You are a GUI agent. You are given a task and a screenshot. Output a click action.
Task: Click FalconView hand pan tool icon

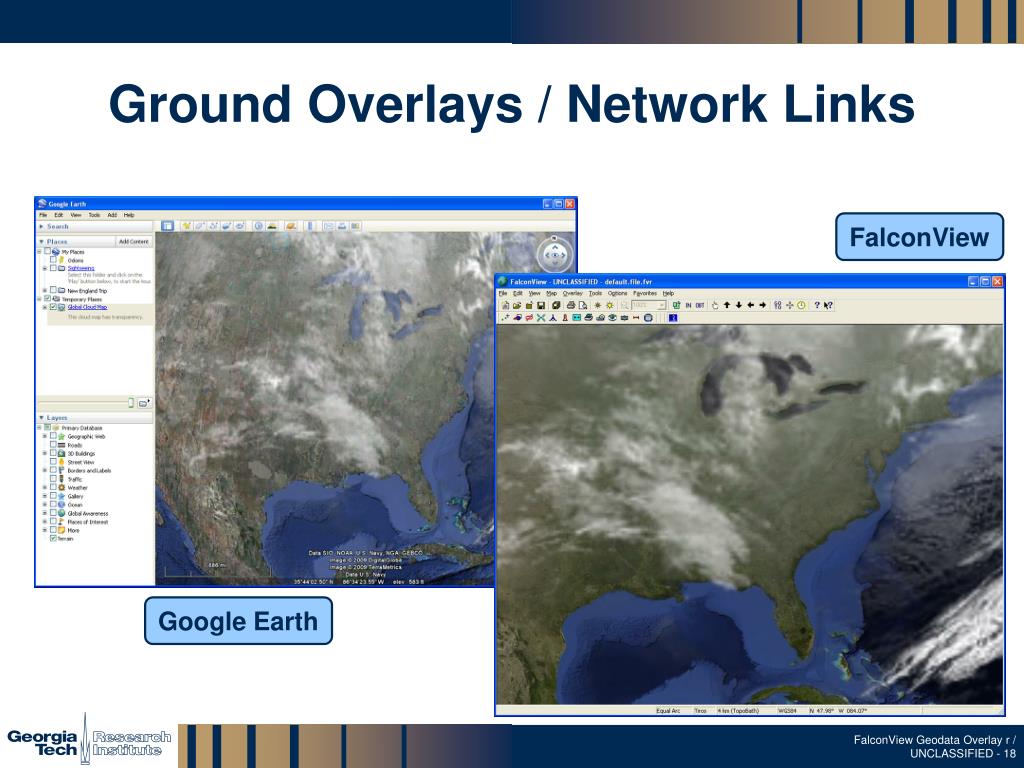tap(715, 305)
